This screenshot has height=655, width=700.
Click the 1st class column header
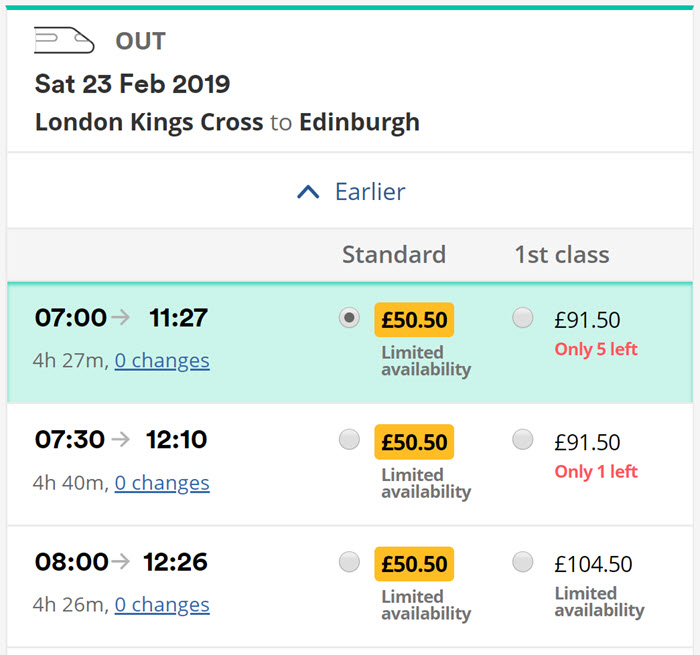point(562,255)
